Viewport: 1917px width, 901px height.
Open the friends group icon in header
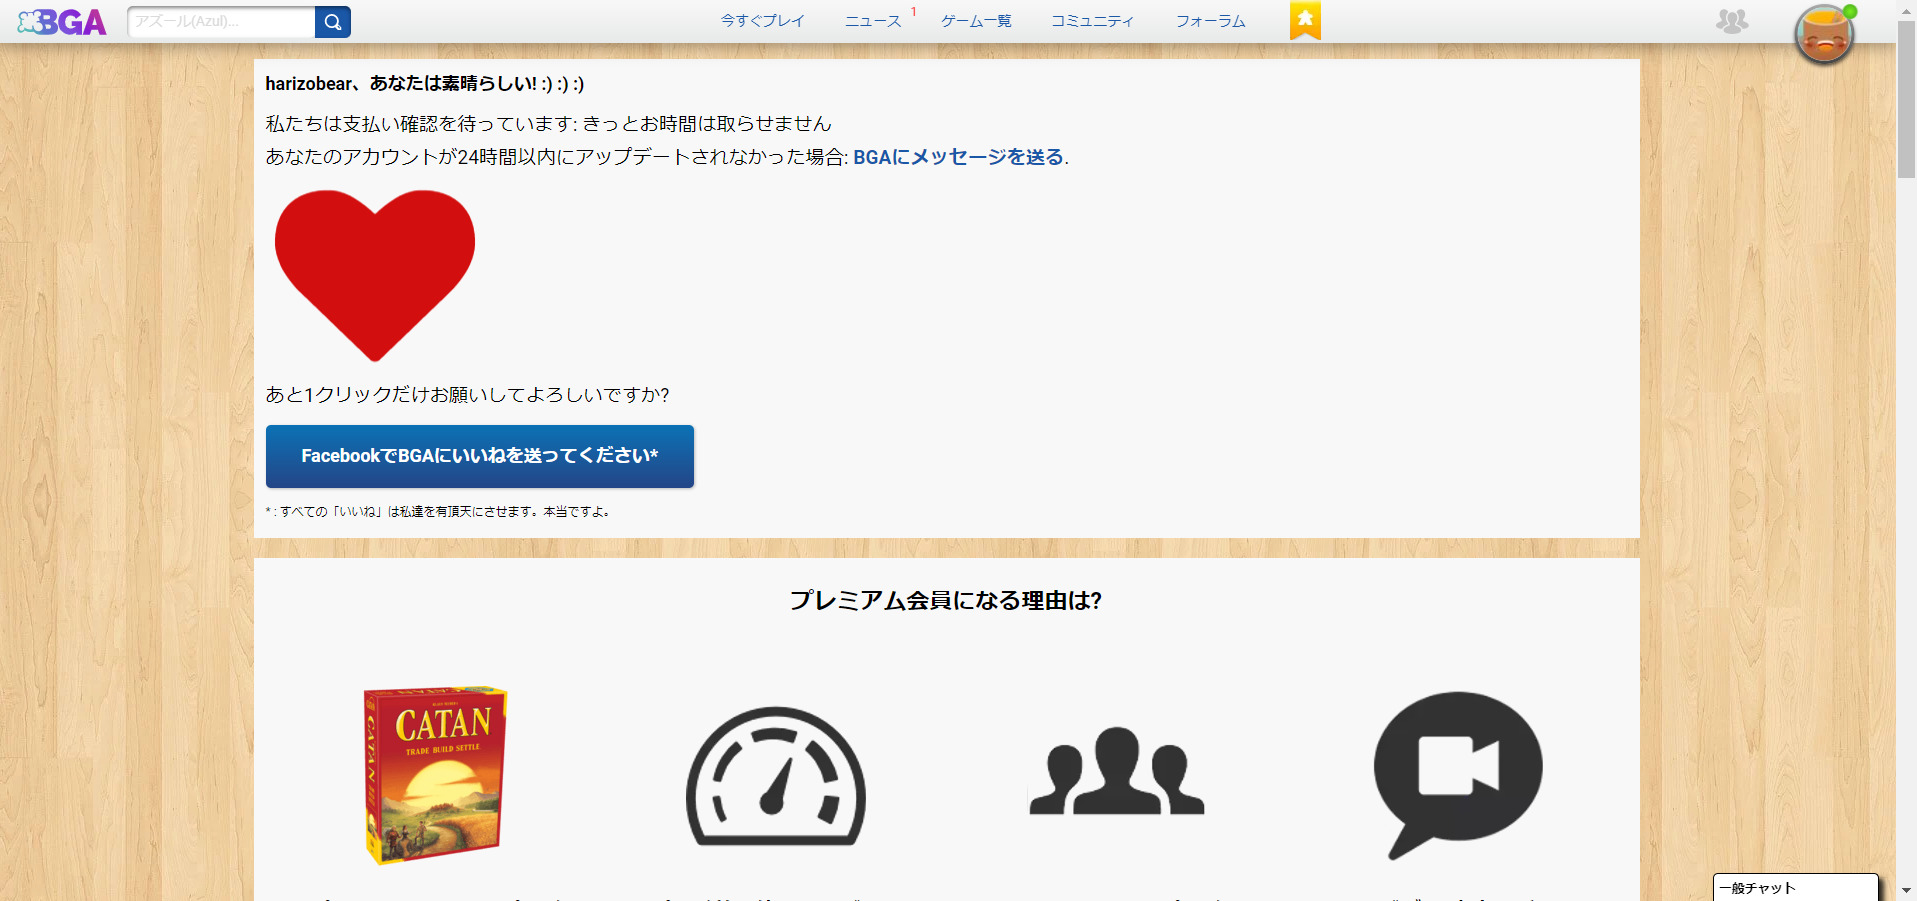point(1731,21)
